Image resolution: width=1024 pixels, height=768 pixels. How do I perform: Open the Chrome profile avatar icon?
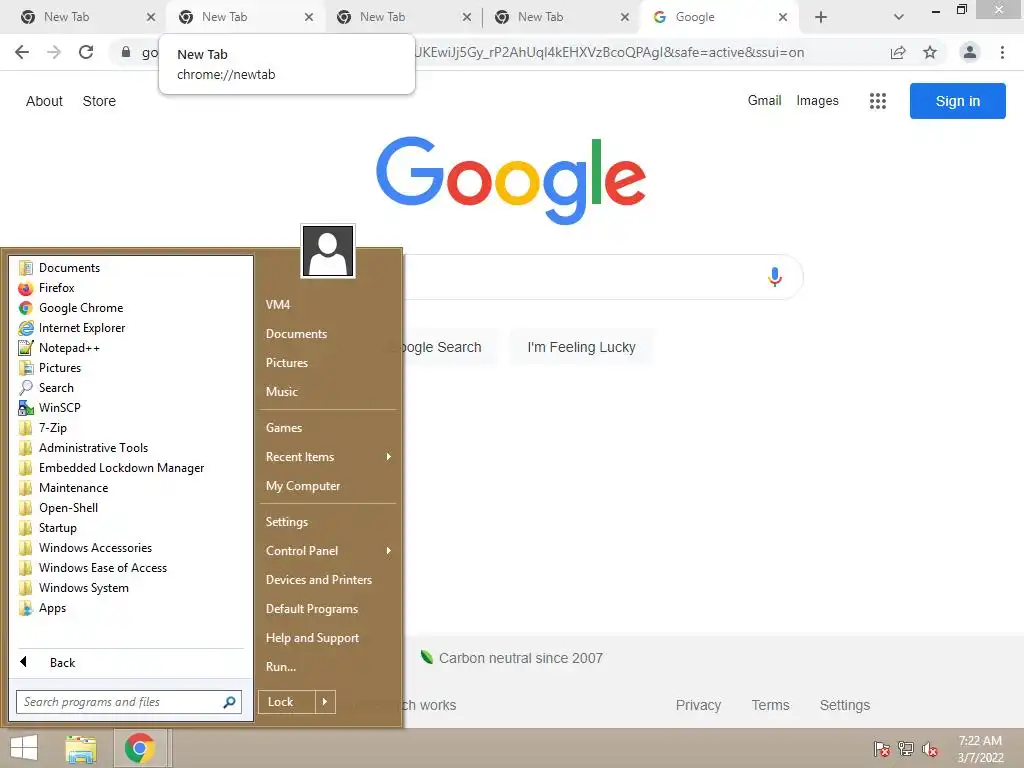click(970, 52)
